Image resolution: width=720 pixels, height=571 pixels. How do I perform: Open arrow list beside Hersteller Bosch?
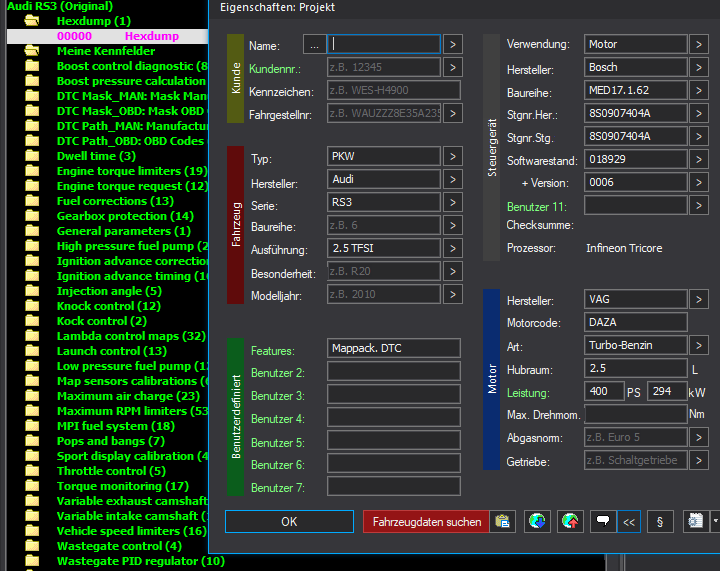[698, 67]
